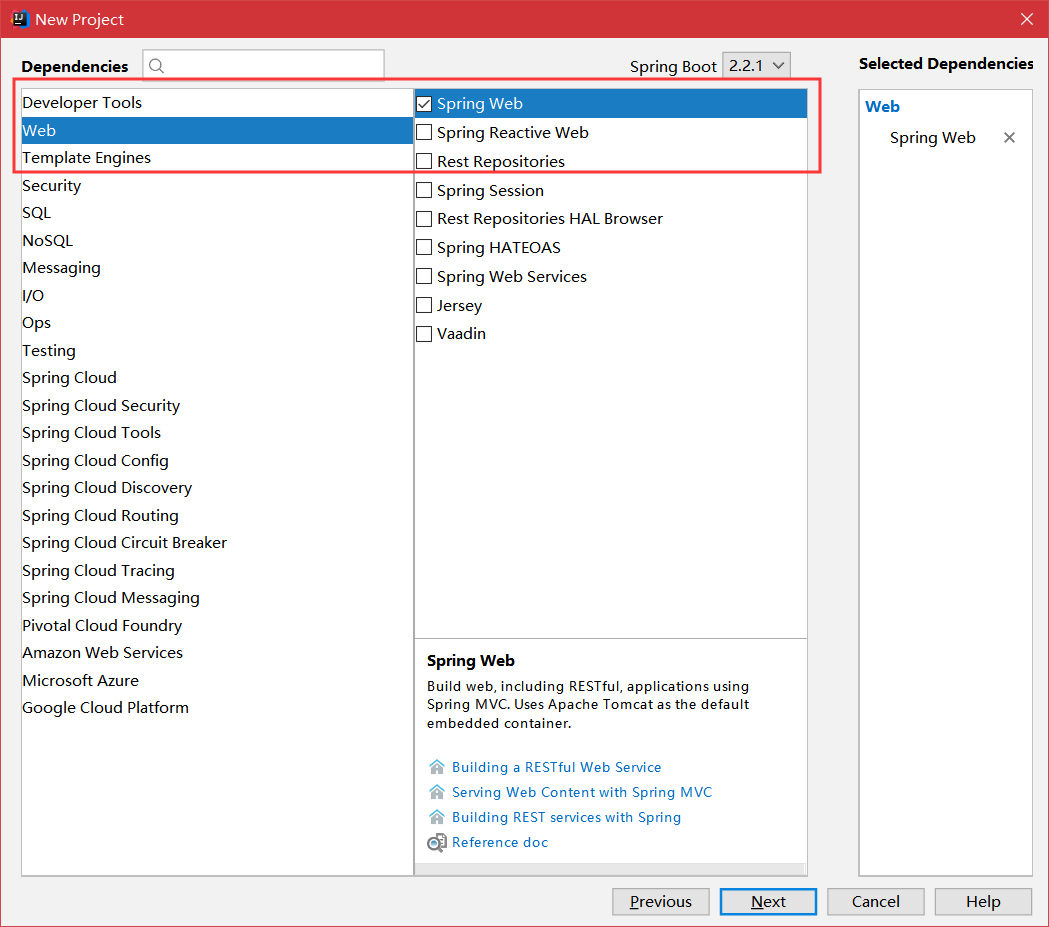Viewport: 1049px width, 927px height.
Task: Close the New Project dialog
Action: click(x=1027, y=19)
